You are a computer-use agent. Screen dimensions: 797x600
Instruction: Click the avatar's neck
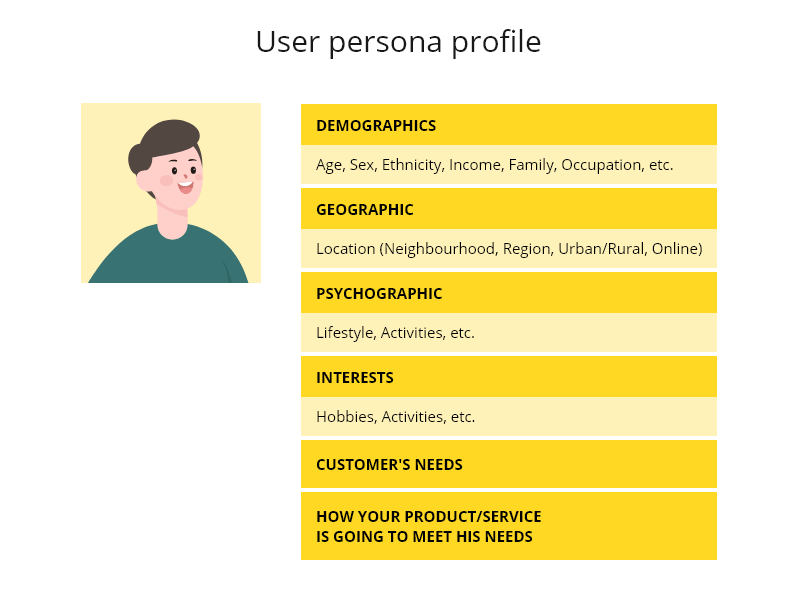[172, 222]
